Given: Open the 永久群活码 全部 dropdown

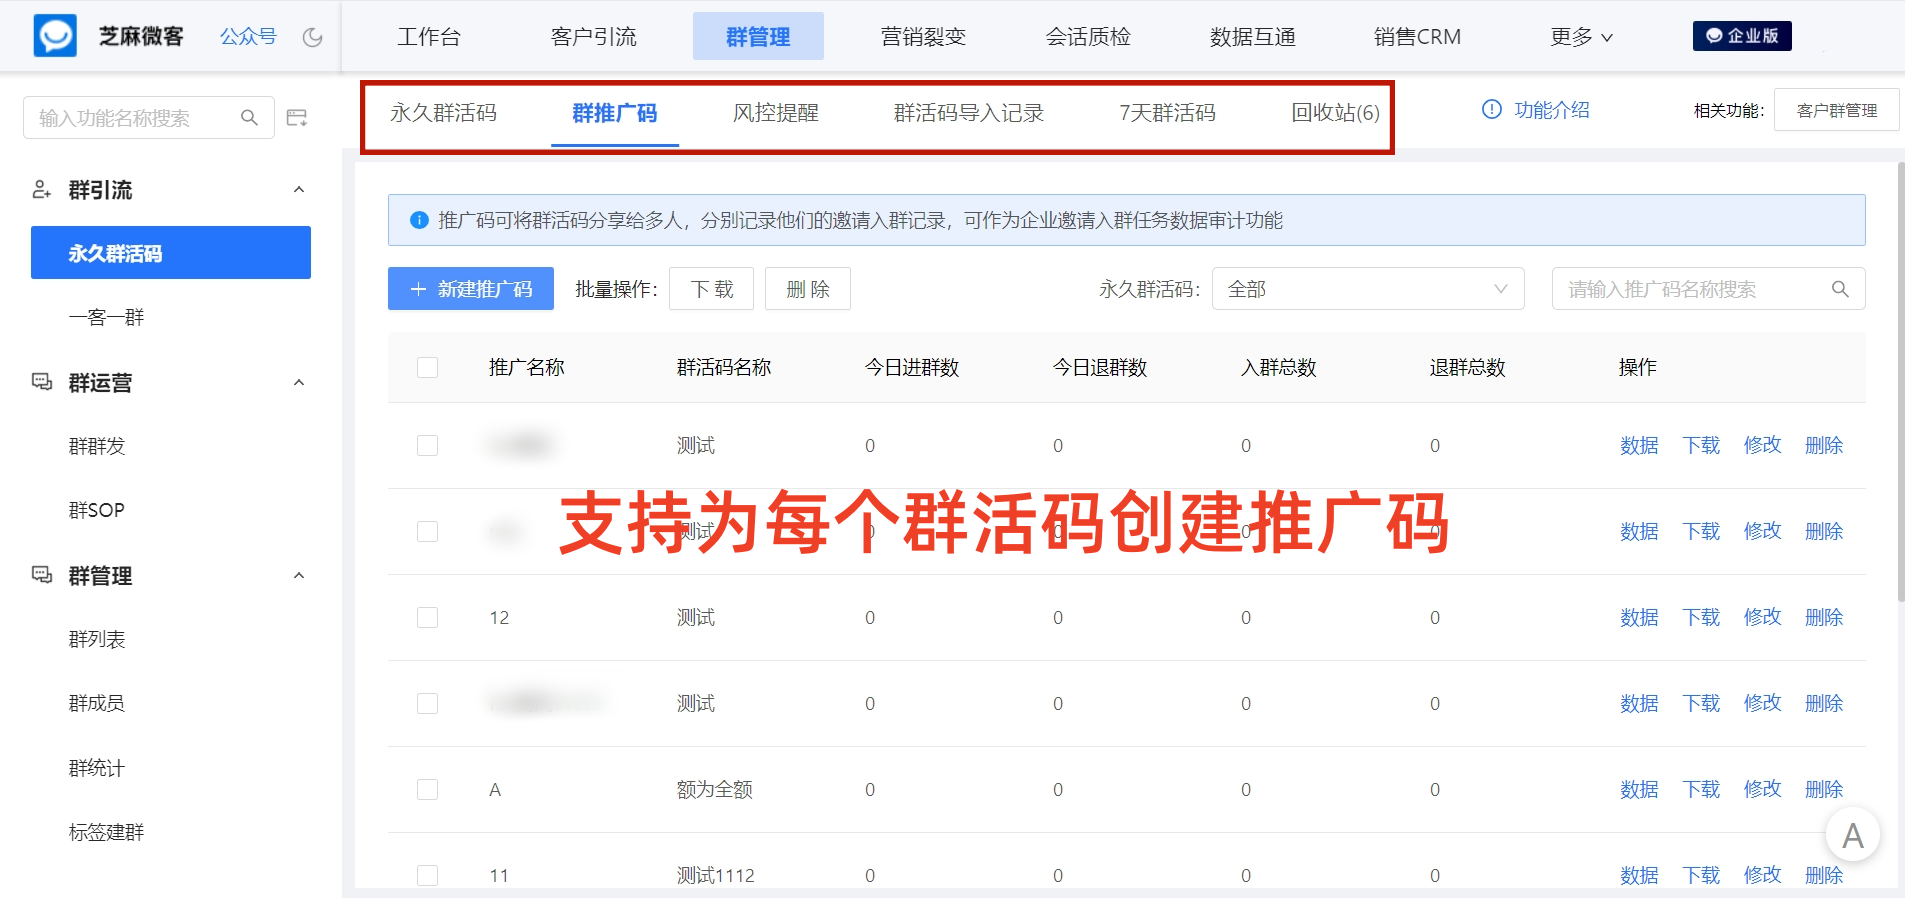Looking at the screenshot, I should 1368,289.
